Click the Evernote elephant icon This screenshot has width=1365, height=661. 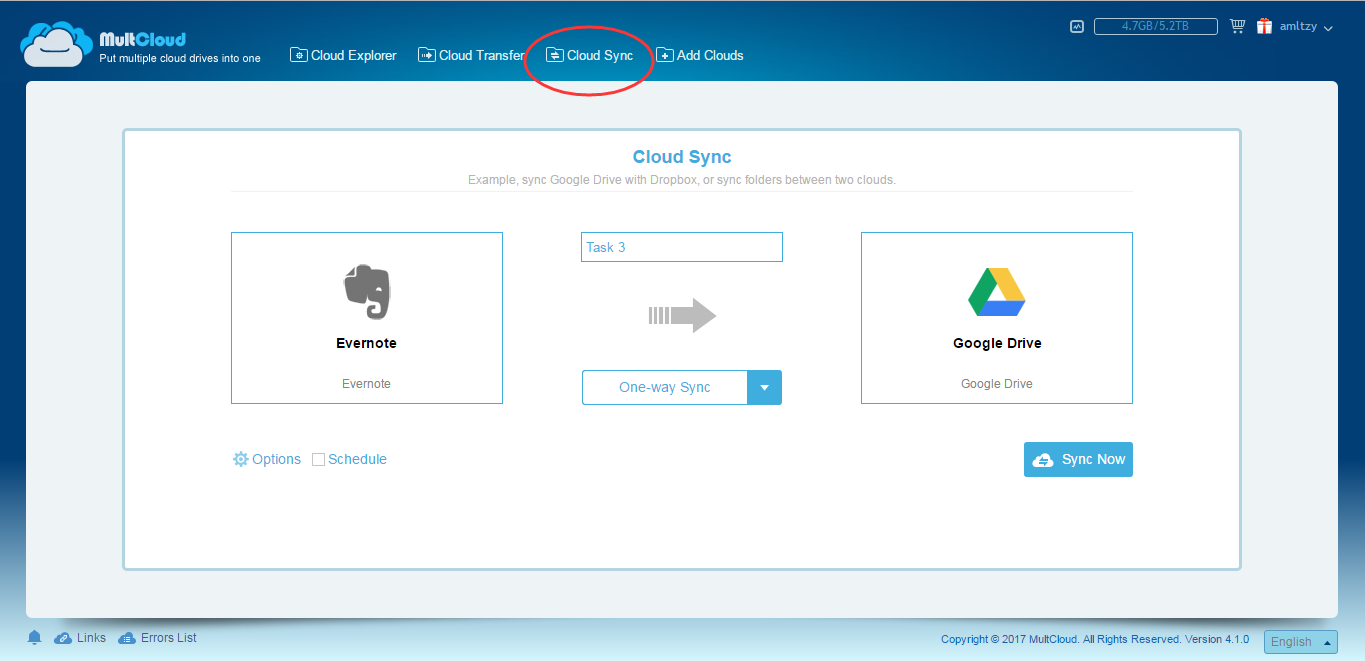pos(367,292)
